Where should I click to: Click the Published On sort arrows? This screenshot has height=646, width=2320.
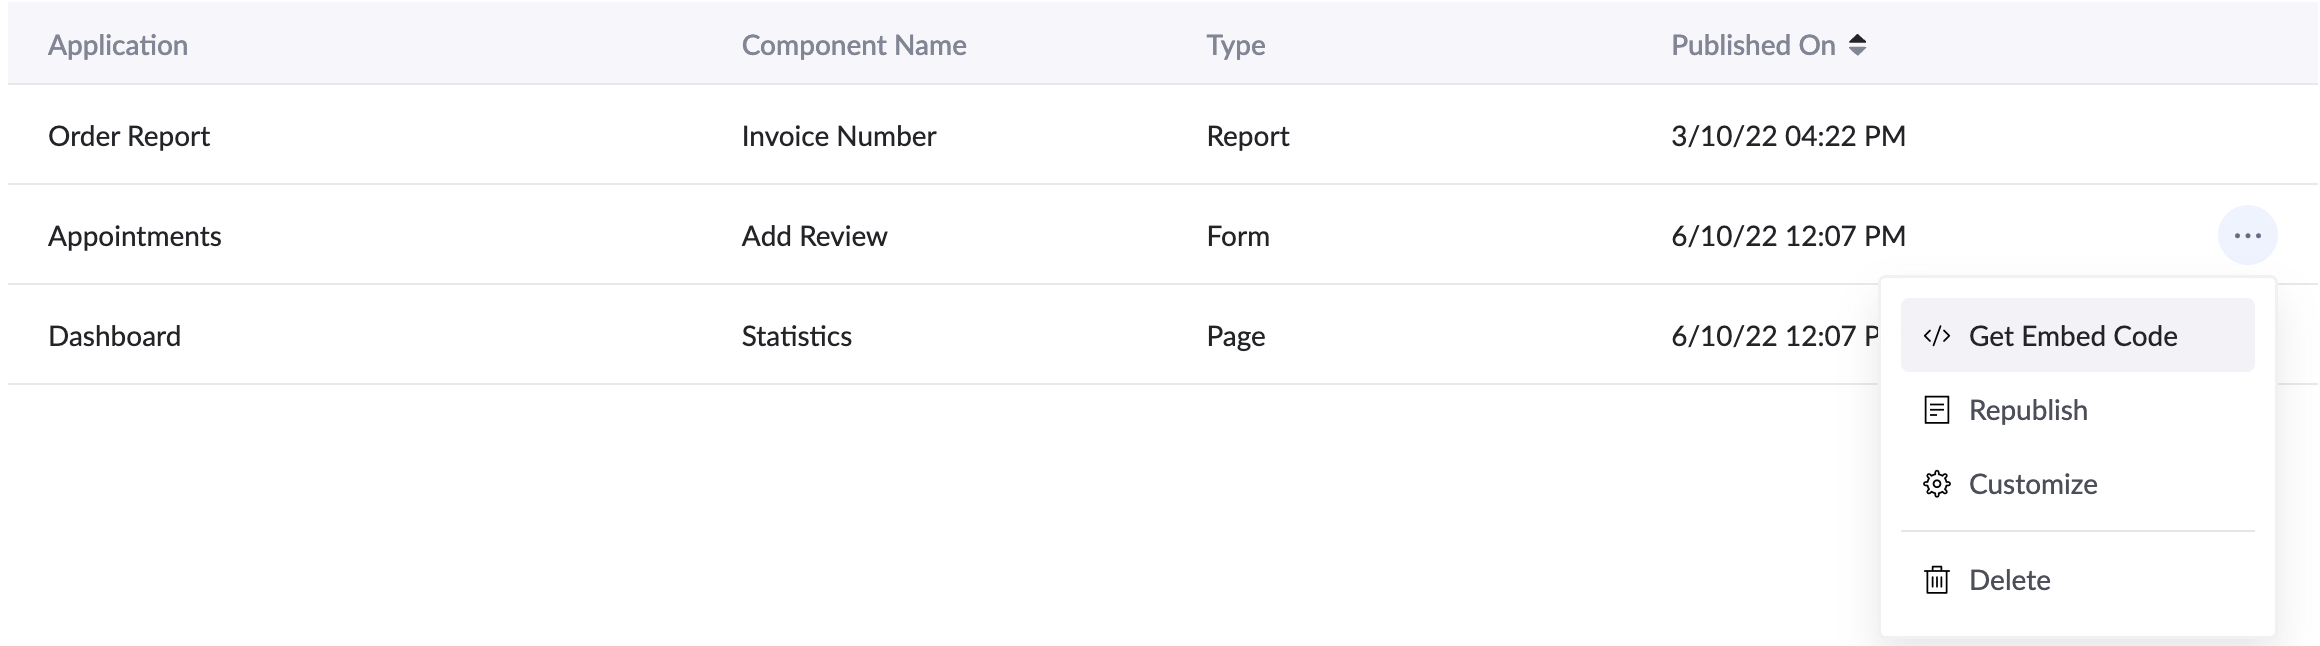(x=1857, y=45)
